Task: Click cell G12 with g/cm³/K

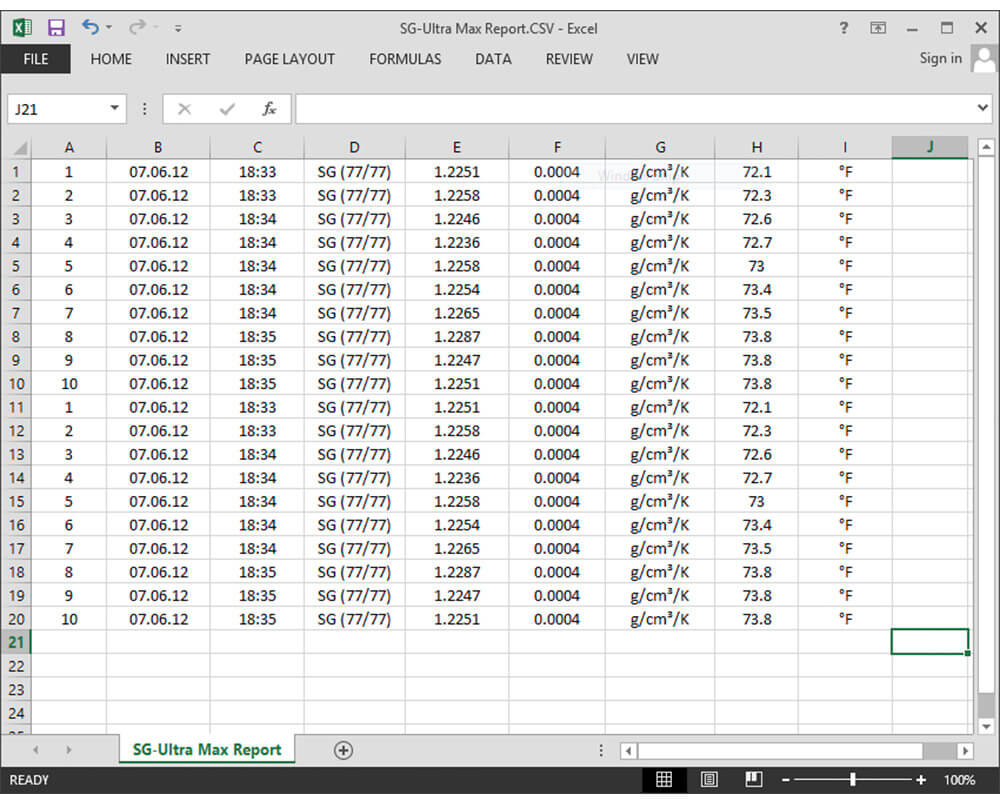Action: click(x=659, y=431)
